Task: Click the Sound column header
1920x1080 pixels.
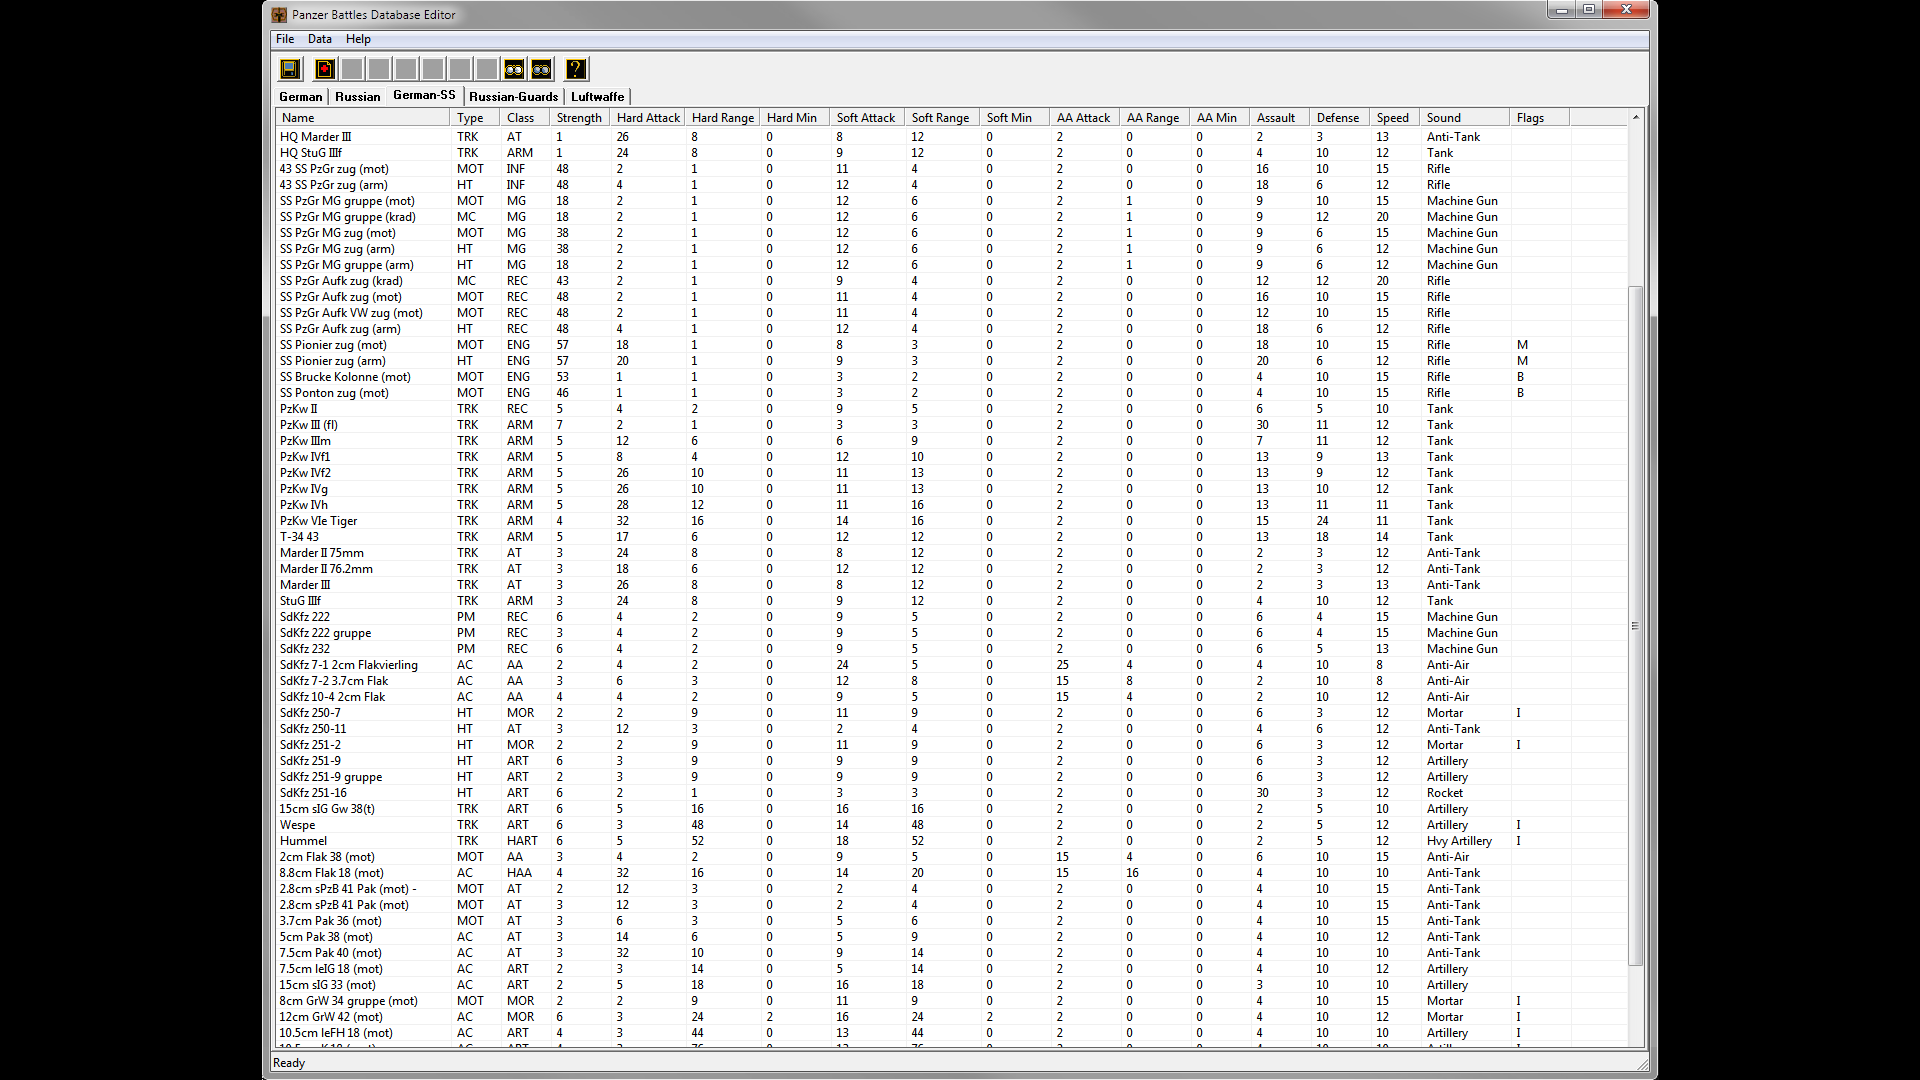Action: [1465, 118]
